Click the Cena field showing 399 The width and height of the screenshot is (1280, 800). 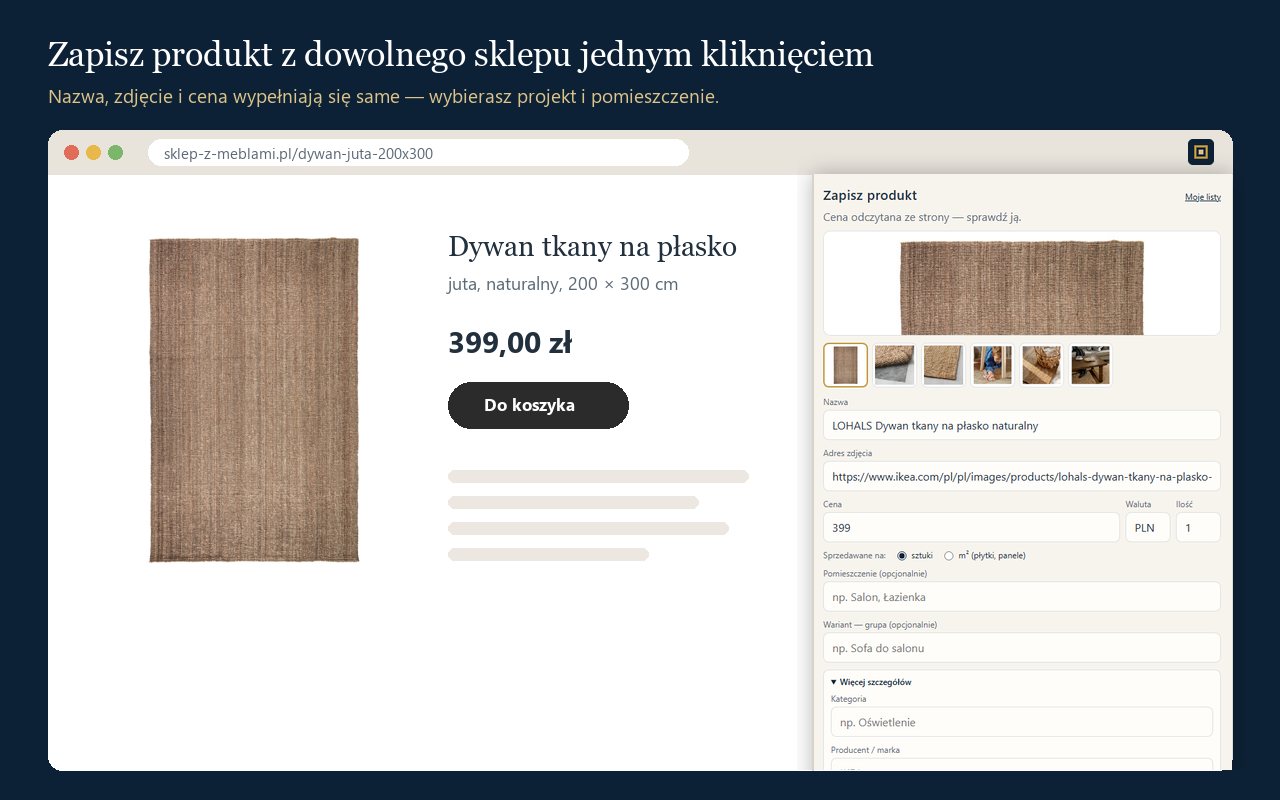971,527
